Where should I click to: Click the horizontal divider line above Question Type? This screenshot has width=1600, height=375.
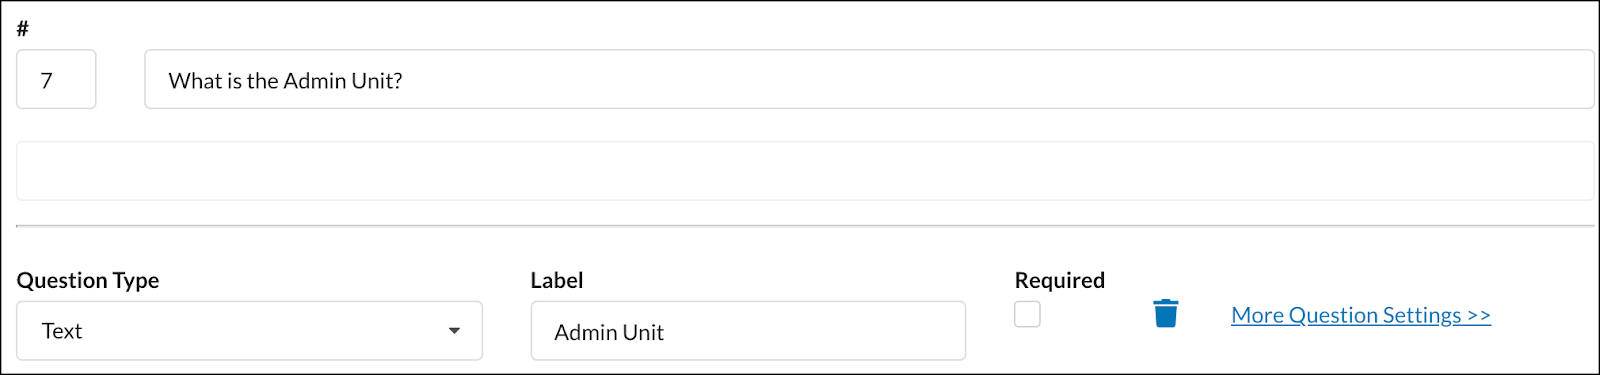(805, 226)
